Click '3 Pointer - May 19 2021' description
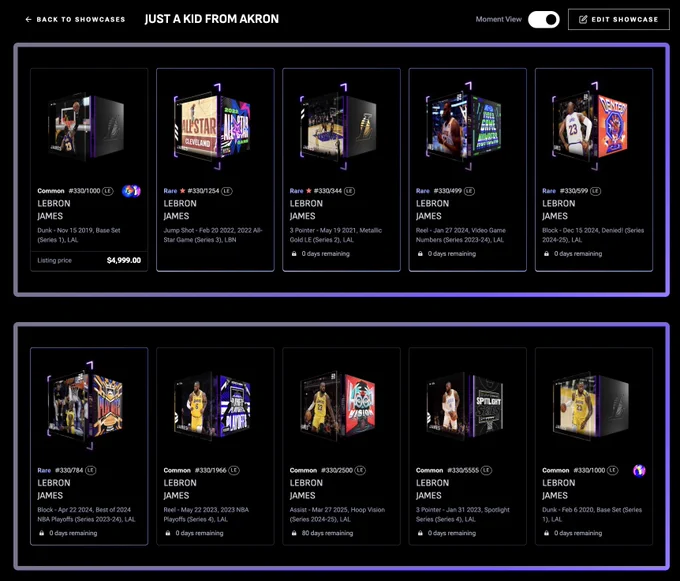 [x=336, y=235]
